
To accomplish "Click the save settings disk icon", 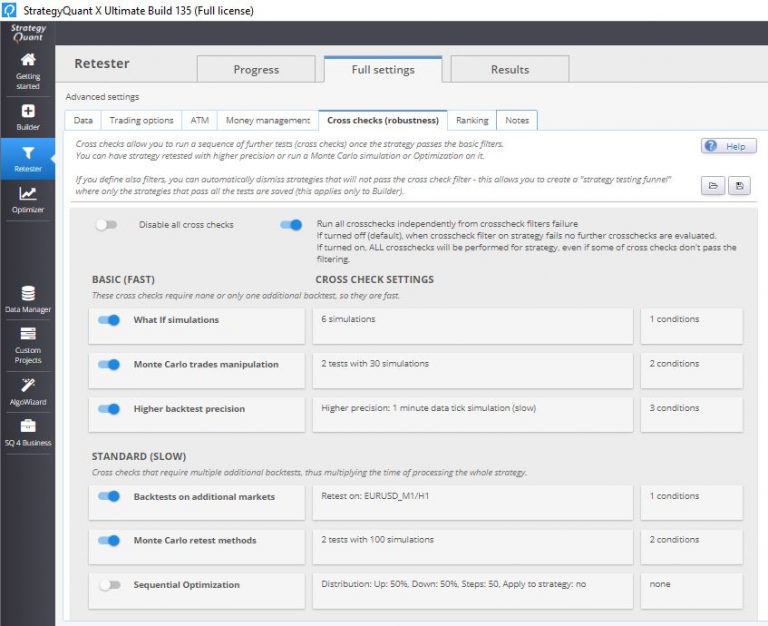I will coord(739,186).
